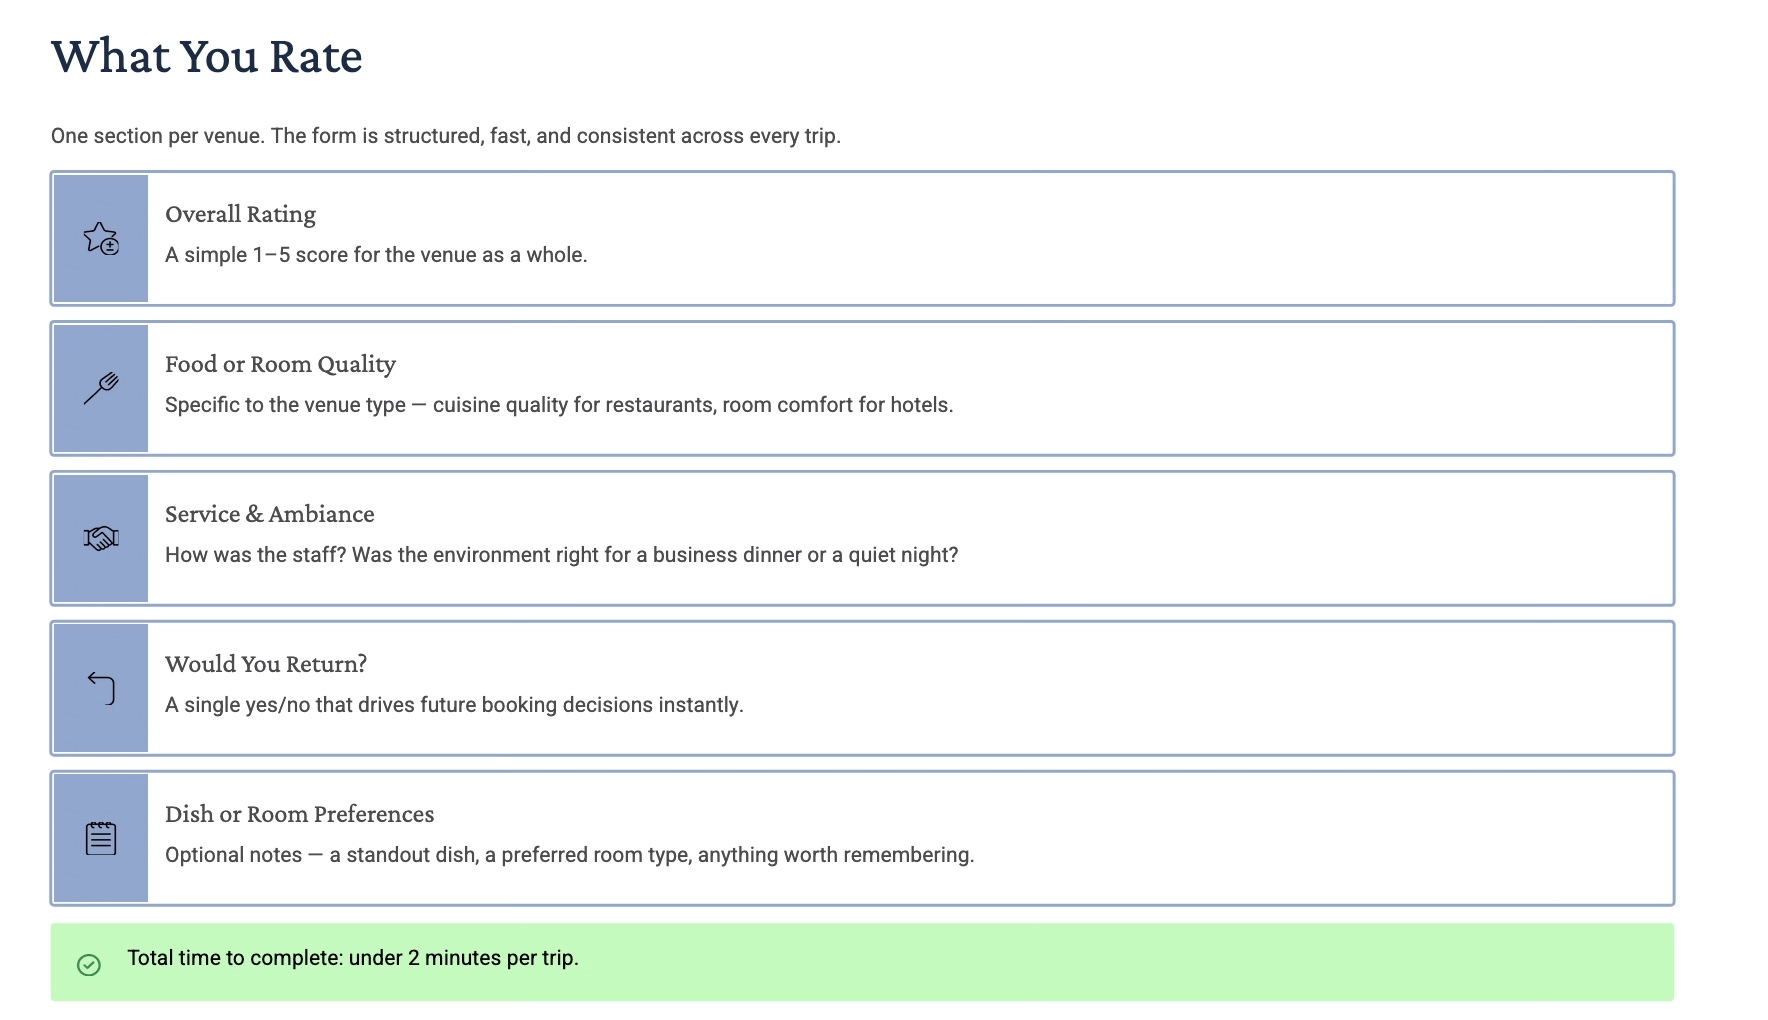1768x1020 pixels.
Task: Click the 'Total time to complete' green banner
Action: tap(862, 962)
